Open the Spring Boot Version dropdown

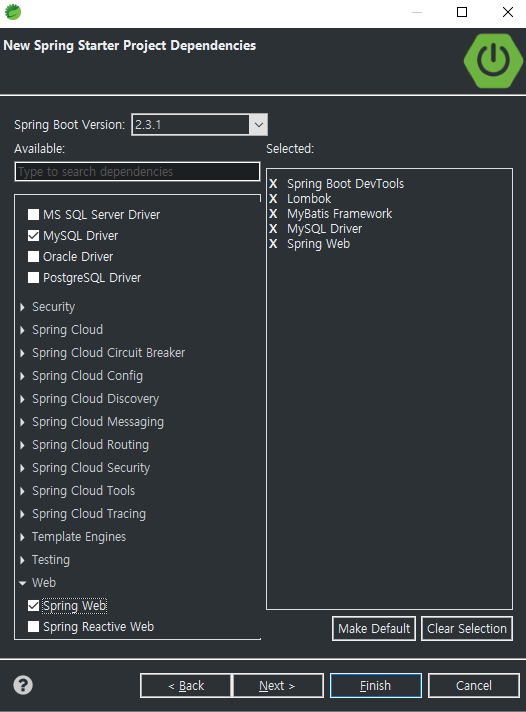[258, 124]
